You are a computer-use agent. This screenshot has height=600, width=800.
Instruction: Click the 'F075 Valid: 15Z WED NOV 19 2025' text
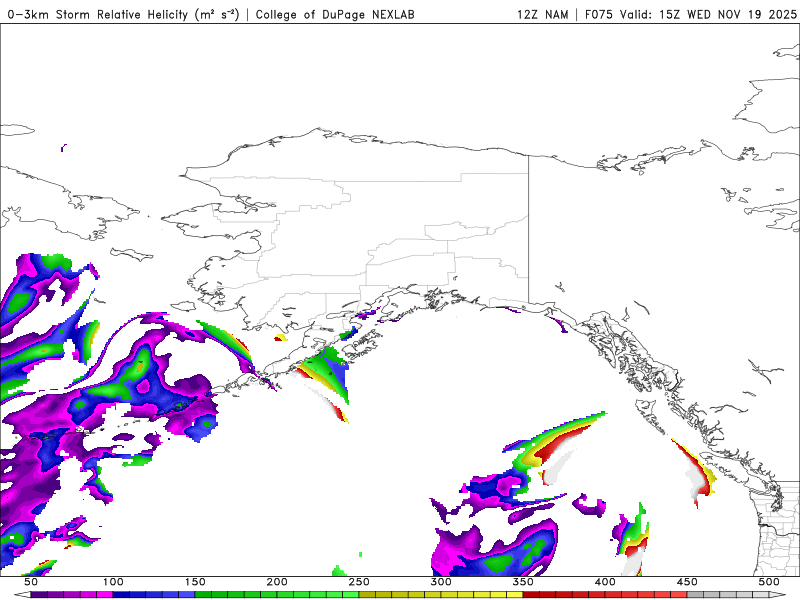click(x=691, y=14)
